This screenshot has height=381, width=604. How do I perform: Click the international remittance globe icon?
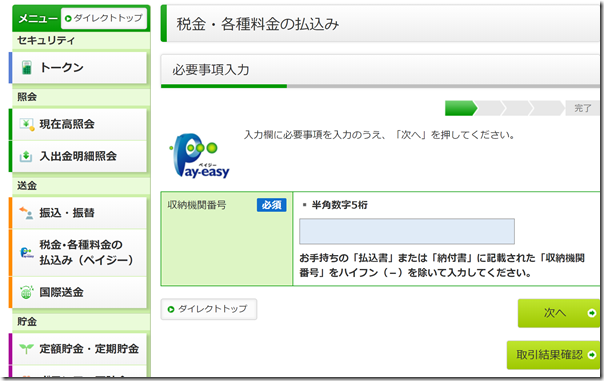pyautogui.click(x=27, y=292)
